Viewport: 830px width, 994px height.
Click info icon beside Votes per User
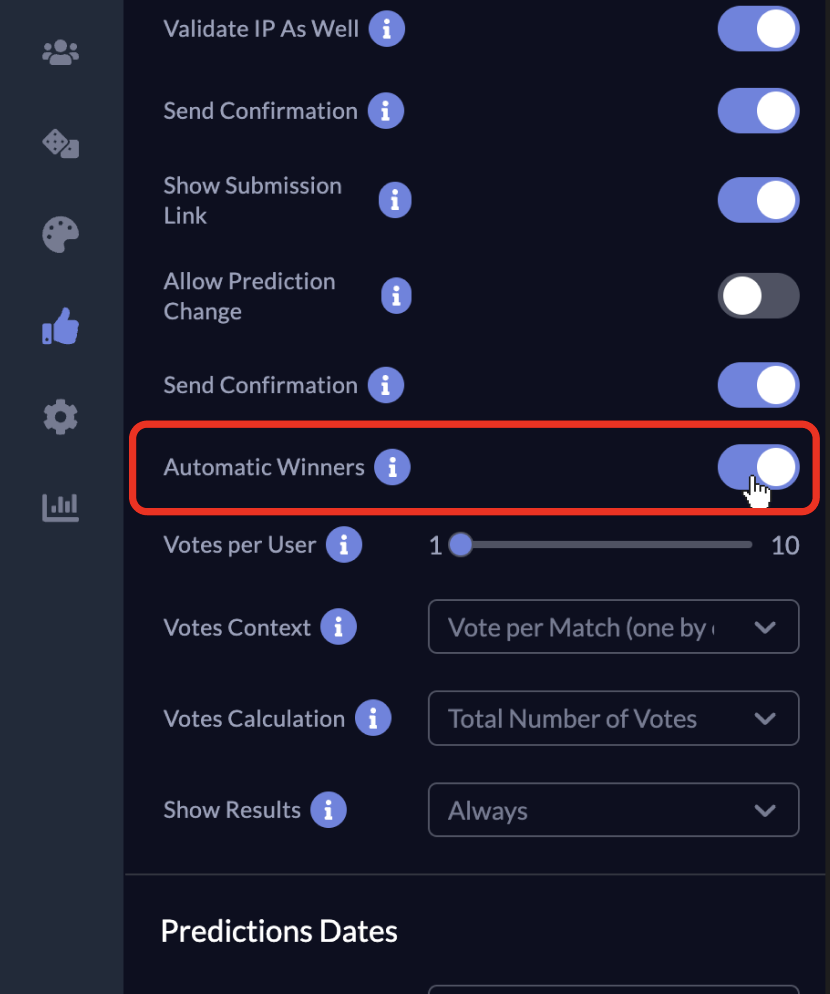pos(344,545)
